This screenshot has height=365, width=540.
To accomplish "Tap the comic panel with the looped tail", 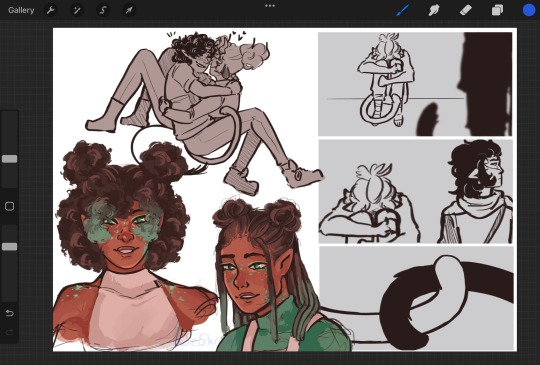I will point(416,298).
